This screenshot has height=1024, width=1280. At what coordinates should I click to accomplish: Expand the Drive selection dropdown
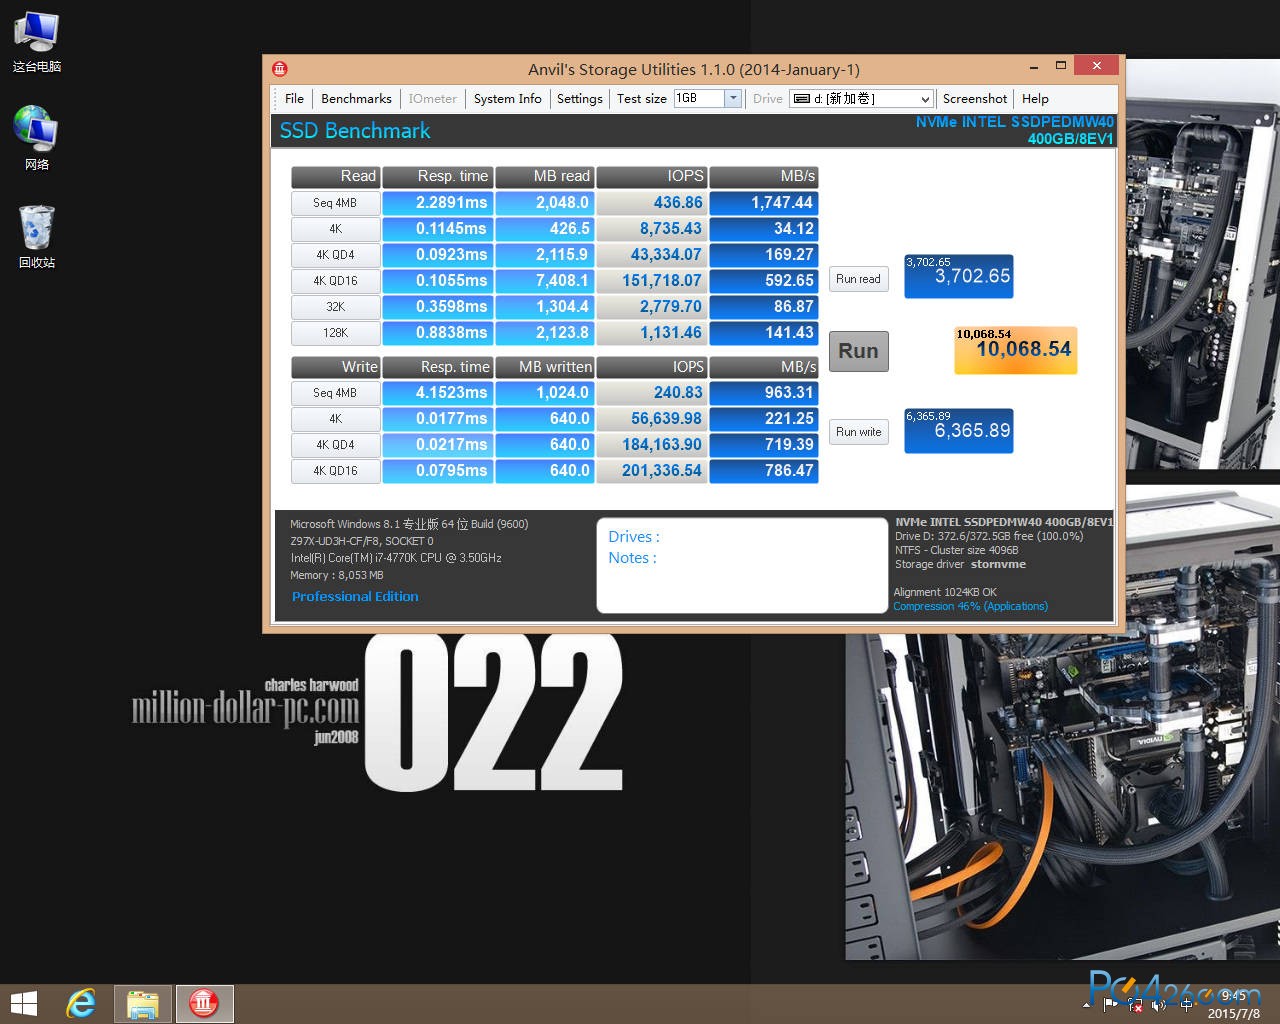[925, 99]
